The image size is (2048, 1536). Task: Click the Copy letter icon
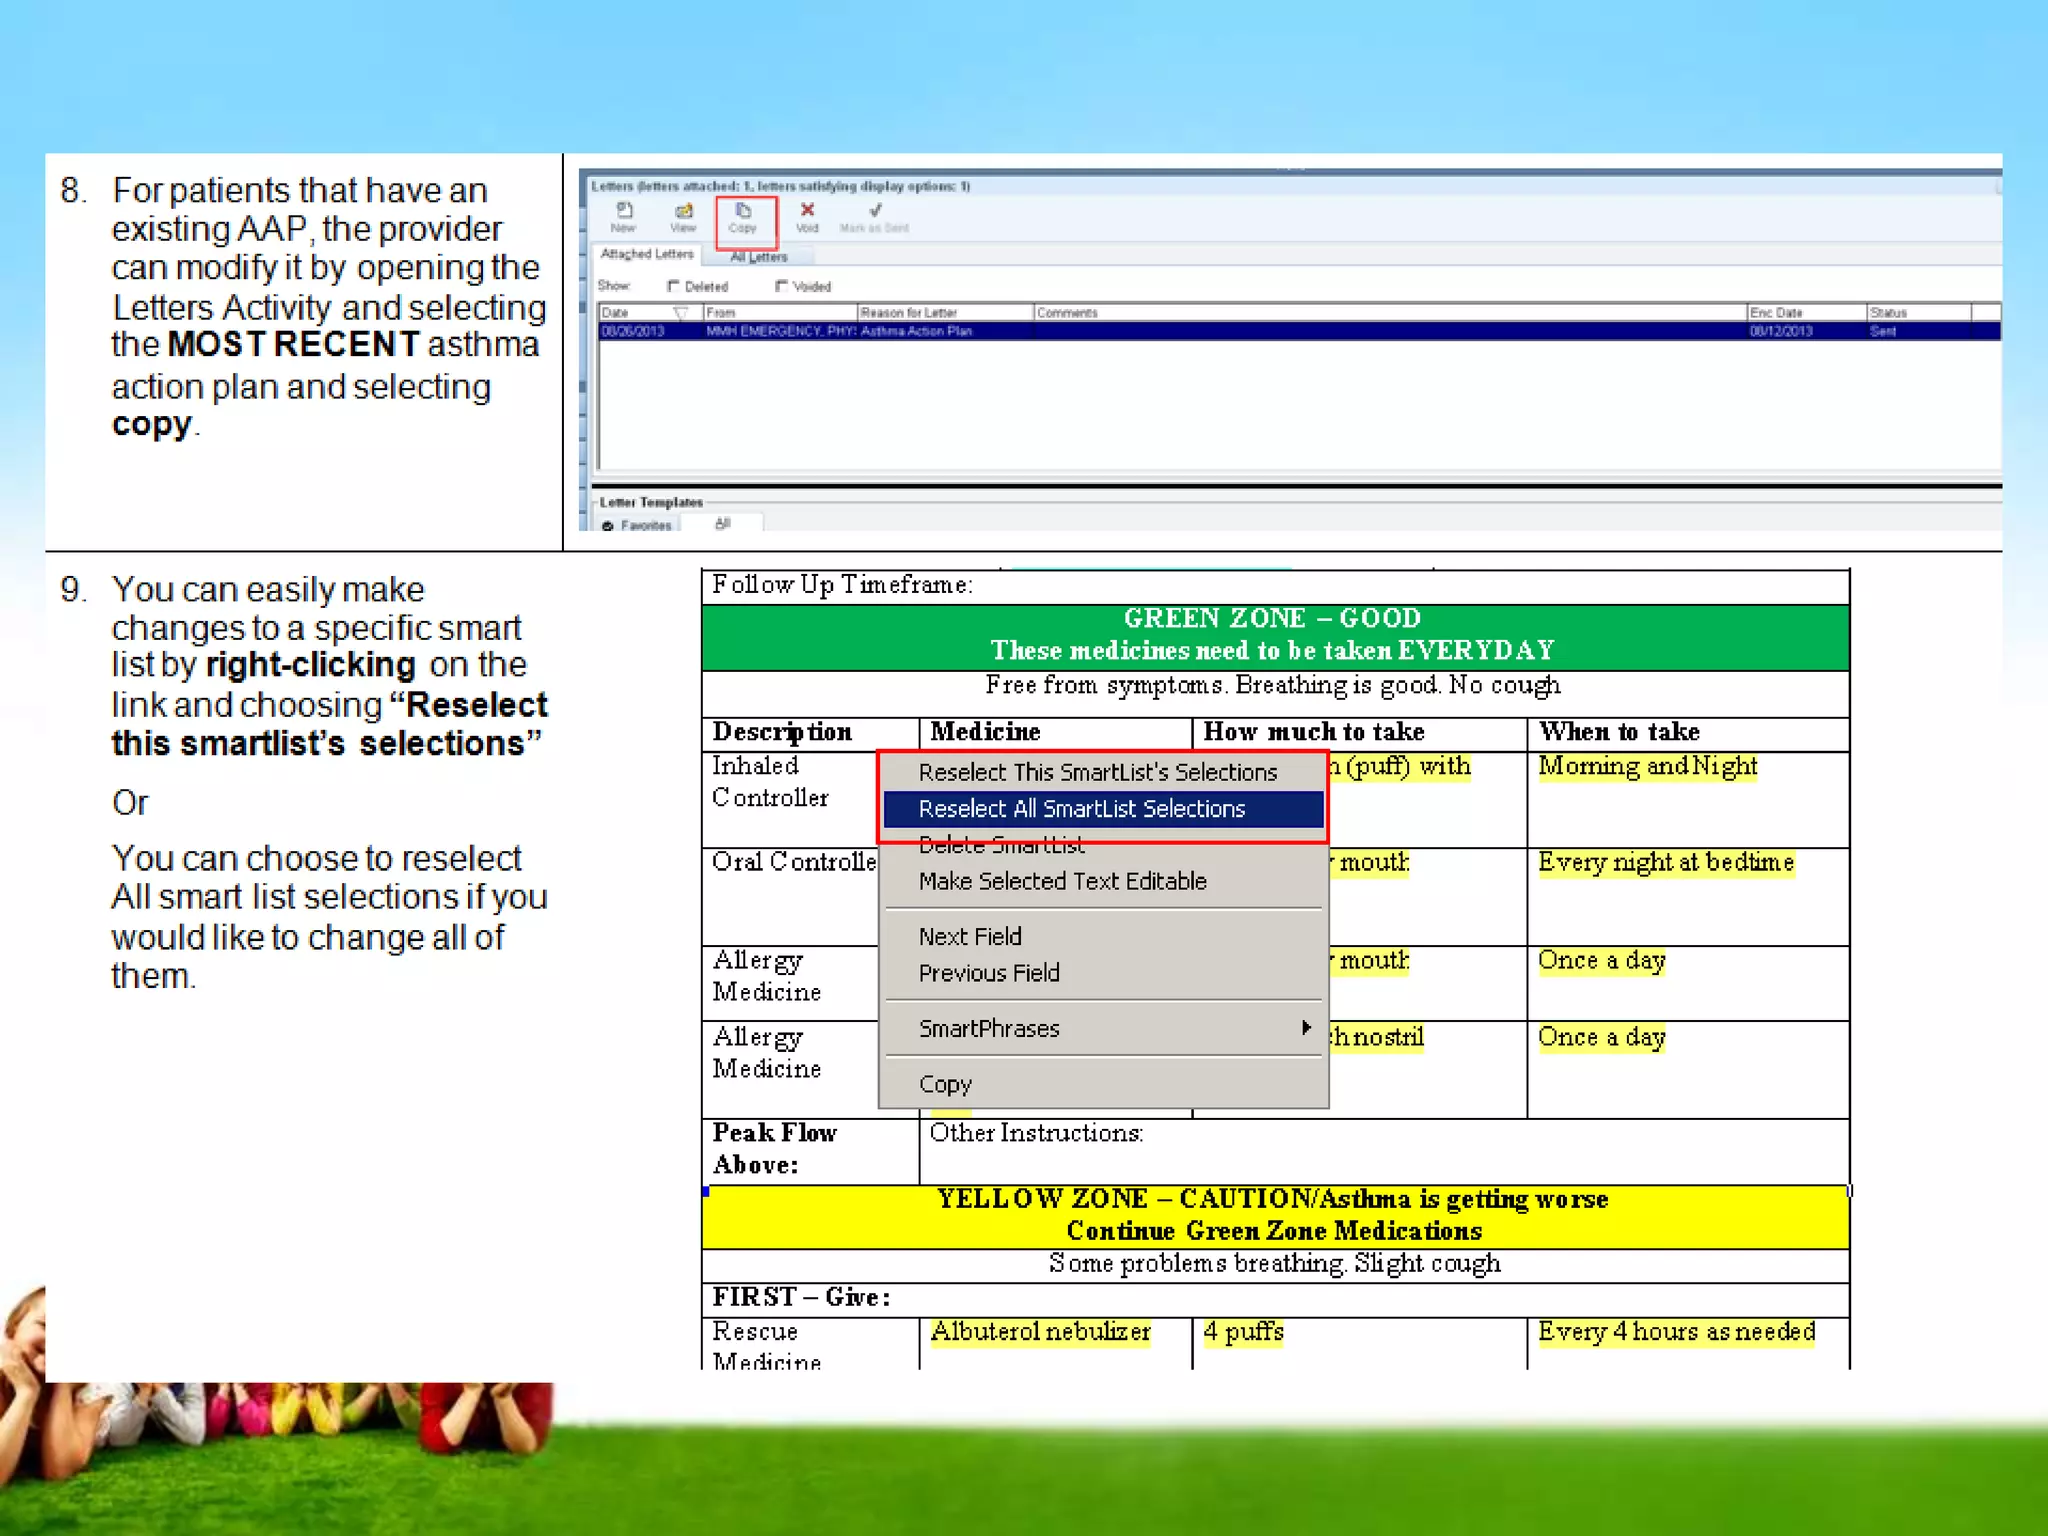pos(743,211)
